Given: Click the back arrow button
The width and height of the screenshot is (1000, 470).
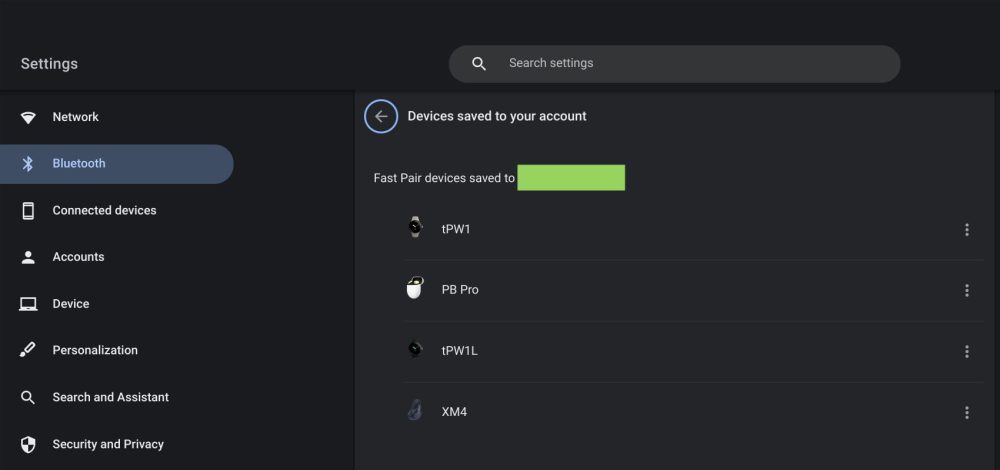Looking at the screenshot, I should click(x=381, y=116).
